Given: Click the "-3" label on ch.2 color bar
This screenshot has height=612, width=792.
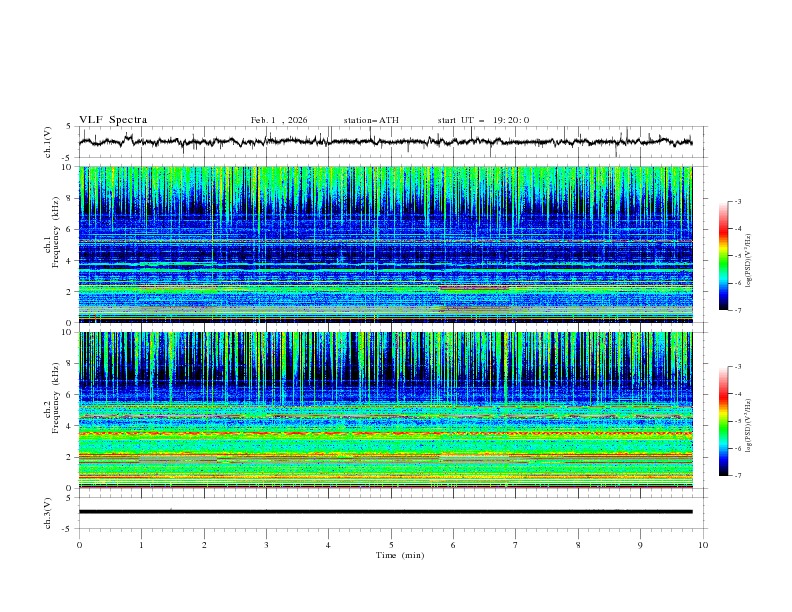Looking at the screenshot, I should point(737,367).
